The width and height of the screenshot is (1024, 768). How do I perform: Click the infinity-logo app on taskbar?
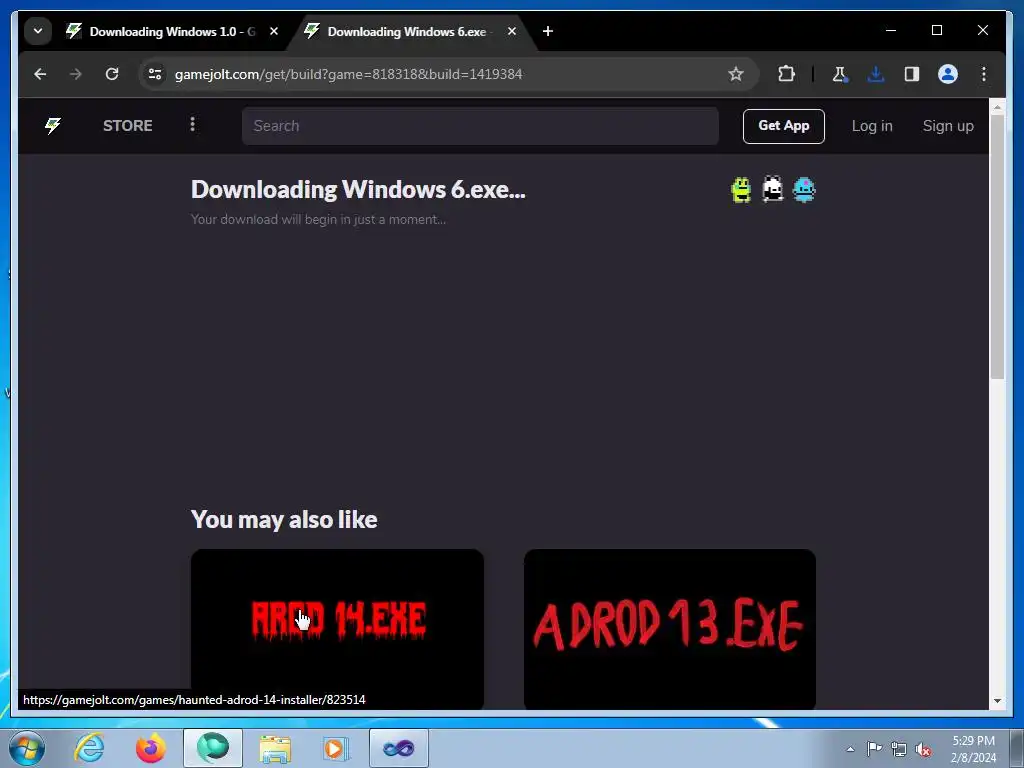[x=398, y=748]
